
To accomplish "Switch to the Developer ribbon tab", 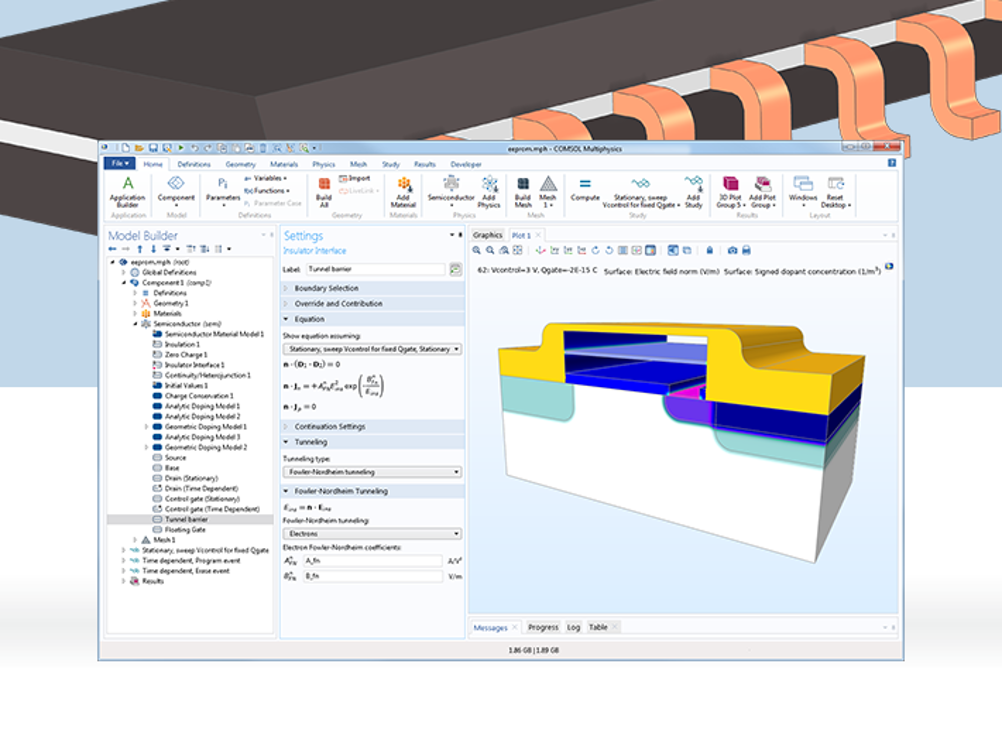I will point(466,164).
